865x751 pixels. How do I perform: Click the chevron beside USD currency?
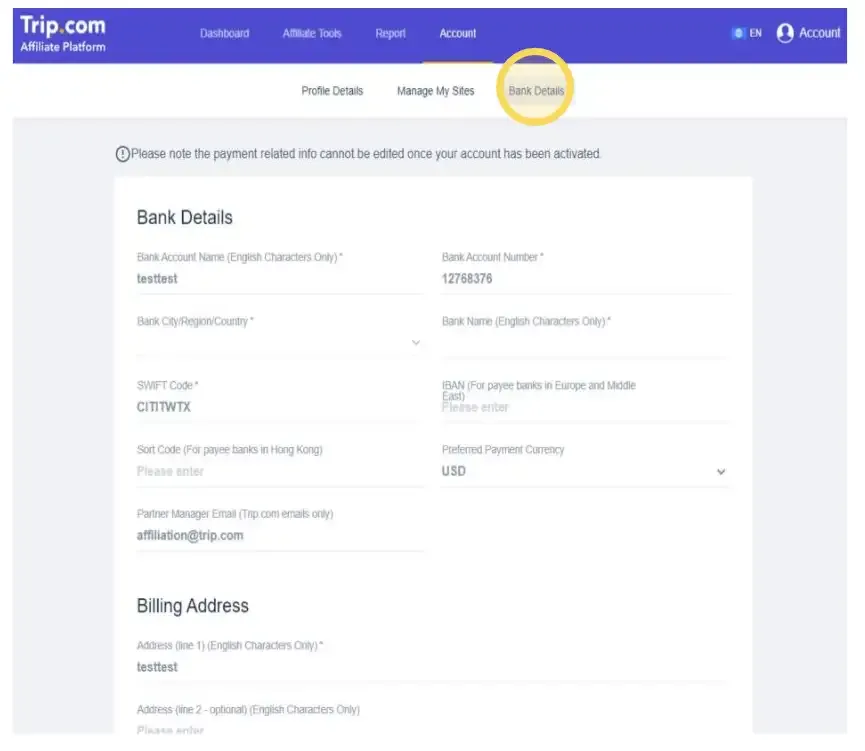click(719, 470)
